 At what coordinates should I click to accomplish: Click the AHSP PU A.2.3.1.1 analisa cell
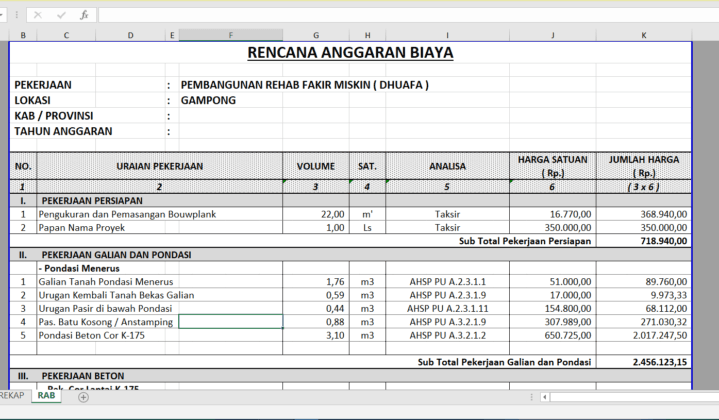(447, 282)
